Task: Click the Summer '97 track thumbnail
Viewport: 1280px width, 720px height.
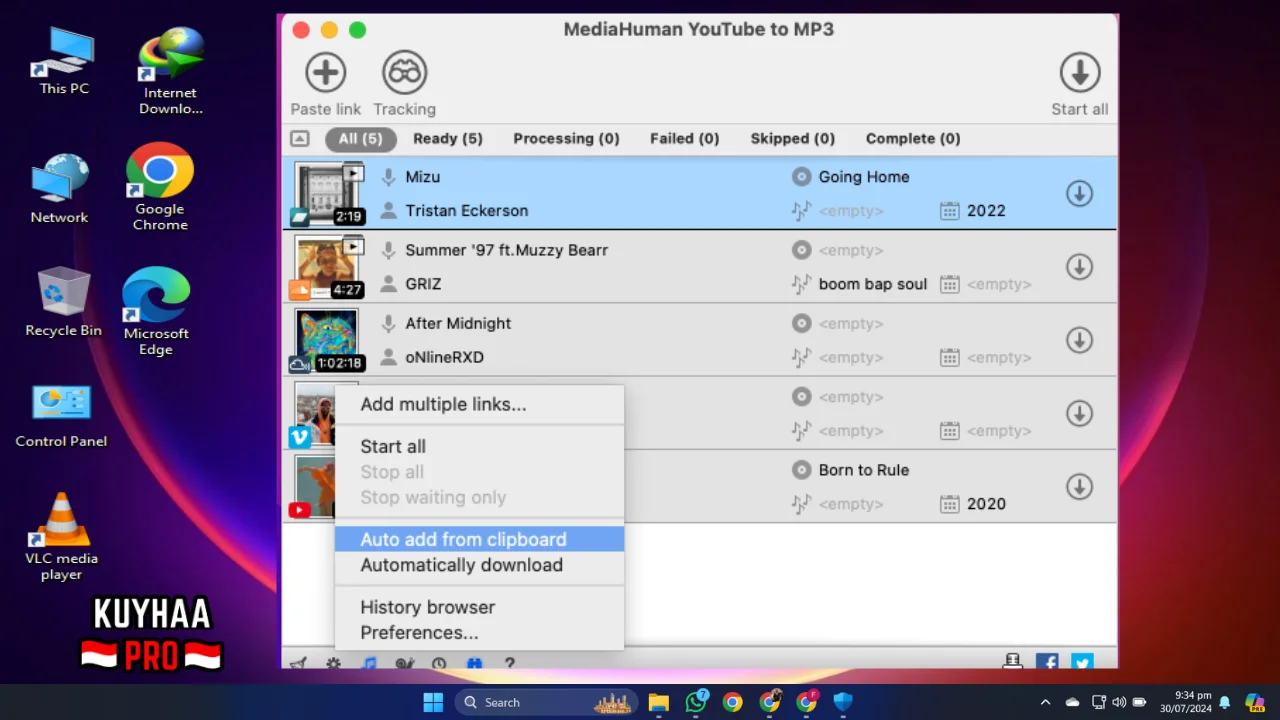Action: point(327,266)
